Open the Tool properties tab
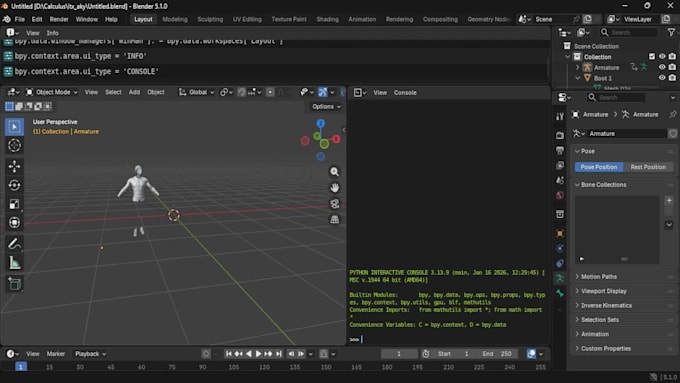Screen dimensions: 680x383 click(560, 116)
